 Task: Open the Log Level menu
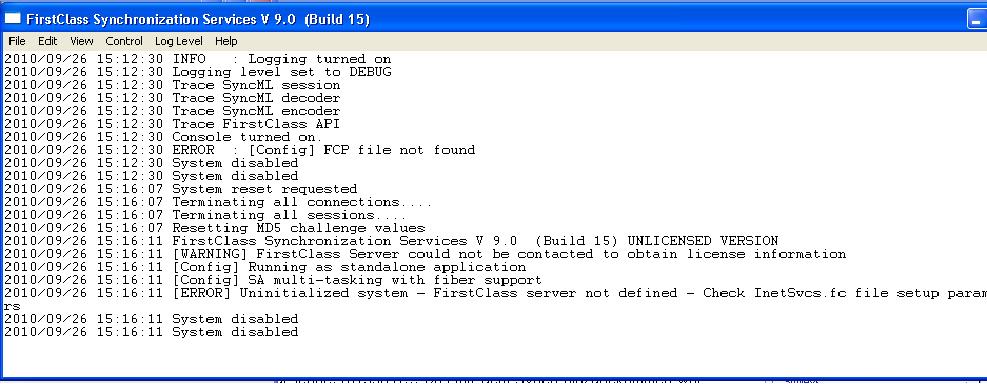179,42
